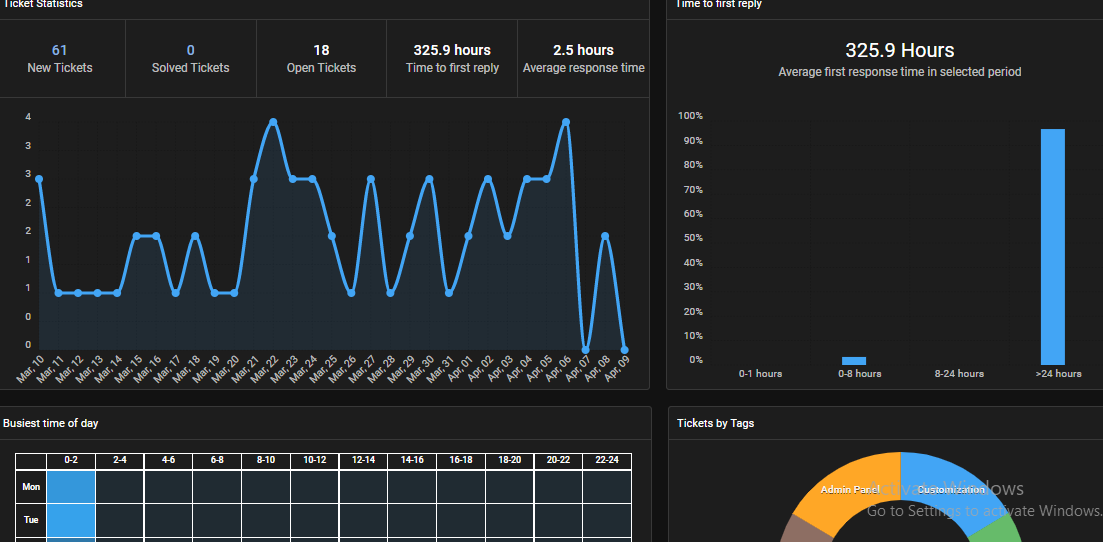The height and width of the screenshot is (542, 1103).
Task: Select the 2.5 hours Average response time stat
Action: coord(583,58)
